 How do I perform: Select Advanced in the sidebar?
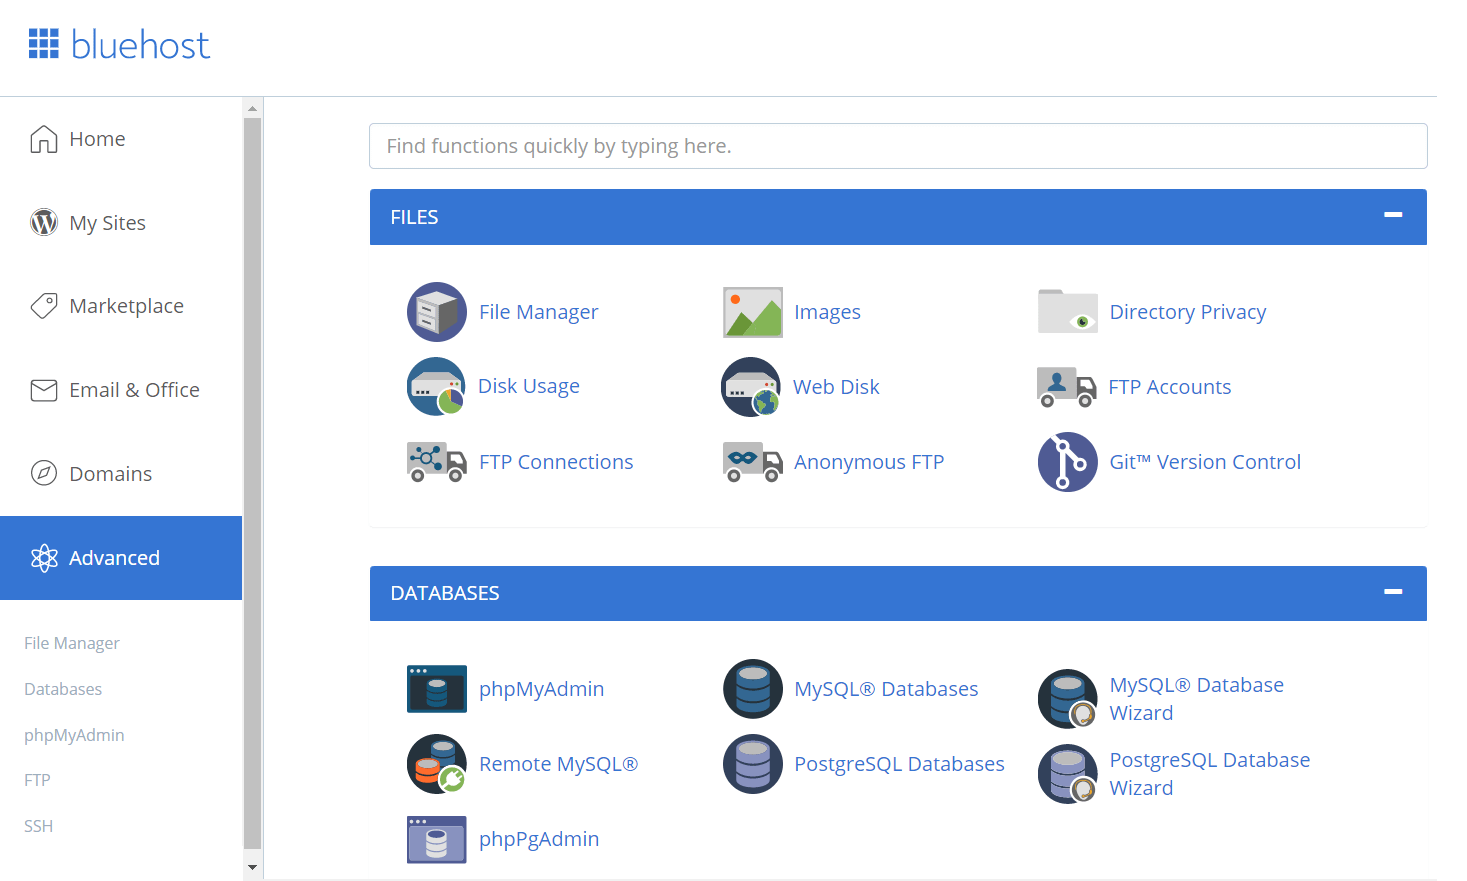tap(113, 557)
